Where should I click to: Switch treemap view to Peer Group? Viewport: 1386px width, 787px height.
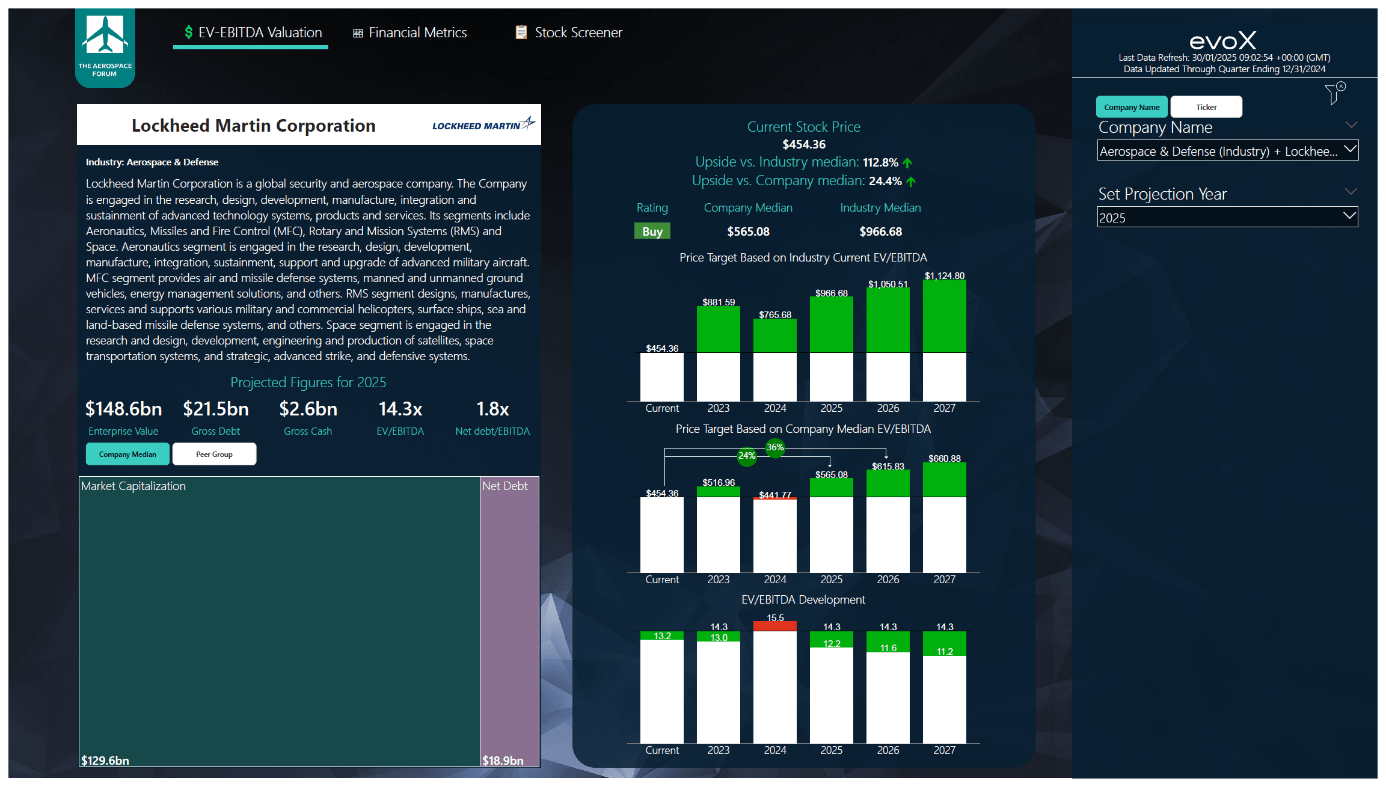pyautogui.click(x=214, y=453)
